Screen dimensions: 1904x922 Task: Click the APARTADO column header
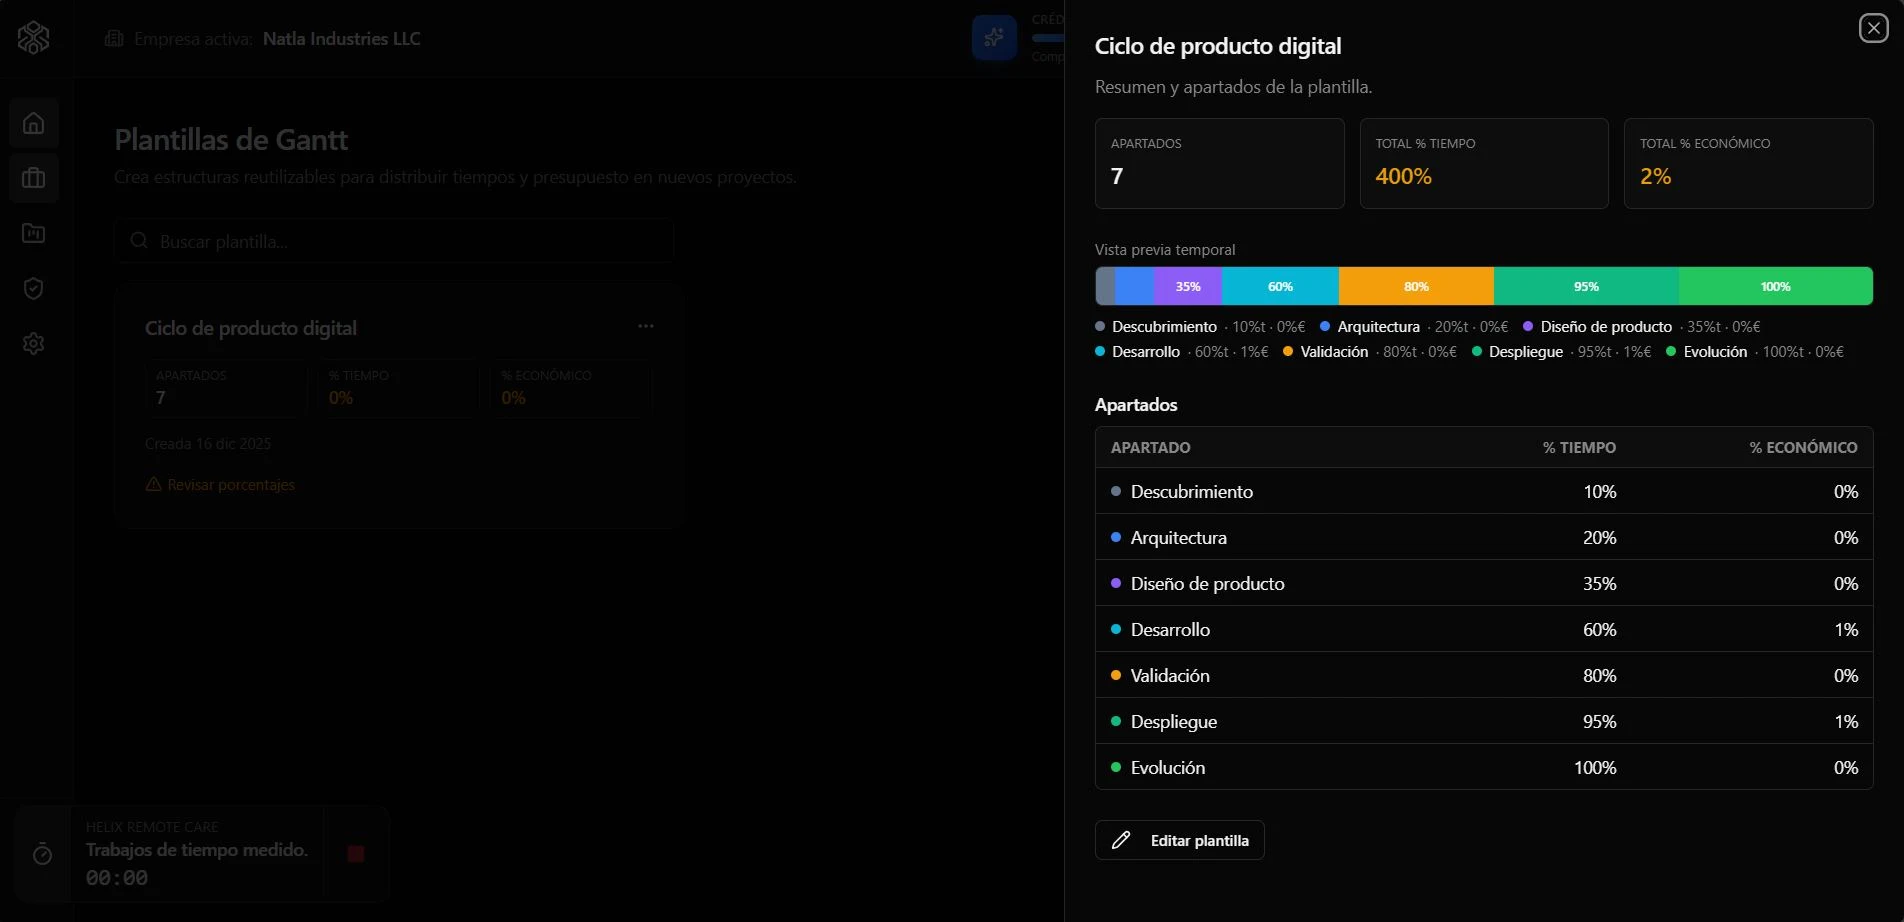[1150, 447]
